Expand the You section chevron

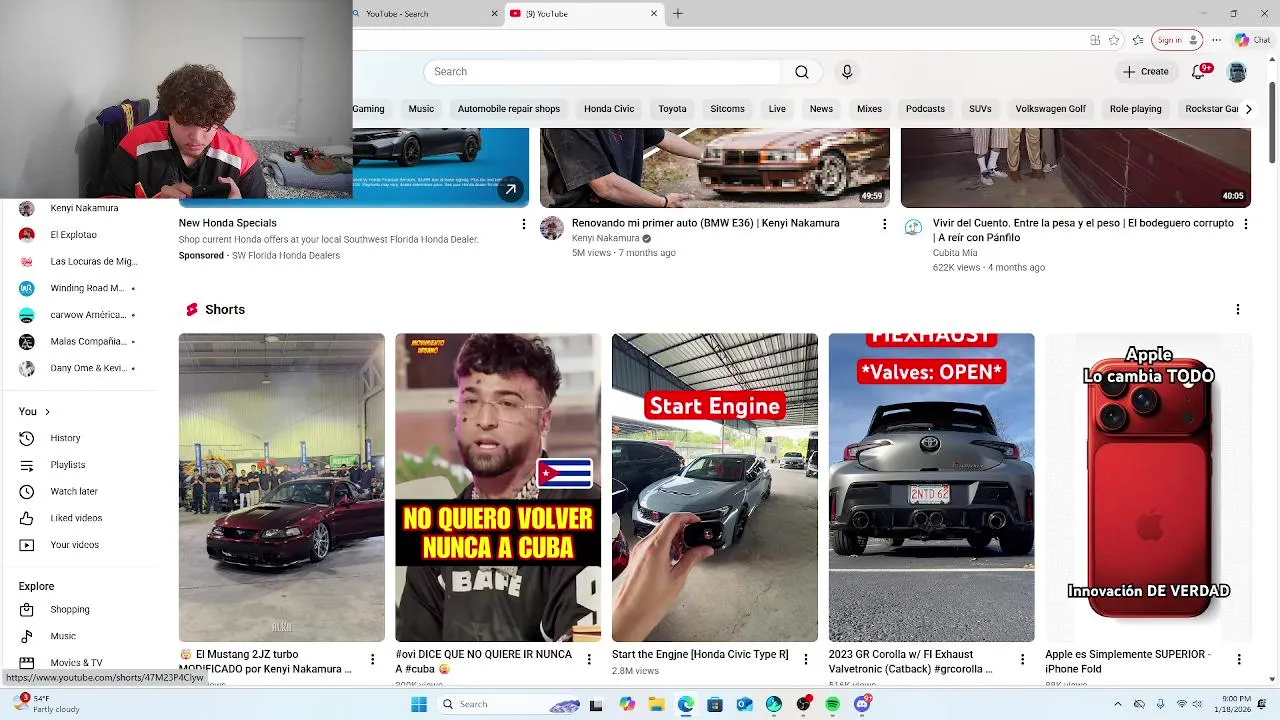click(x=47, y=412)
